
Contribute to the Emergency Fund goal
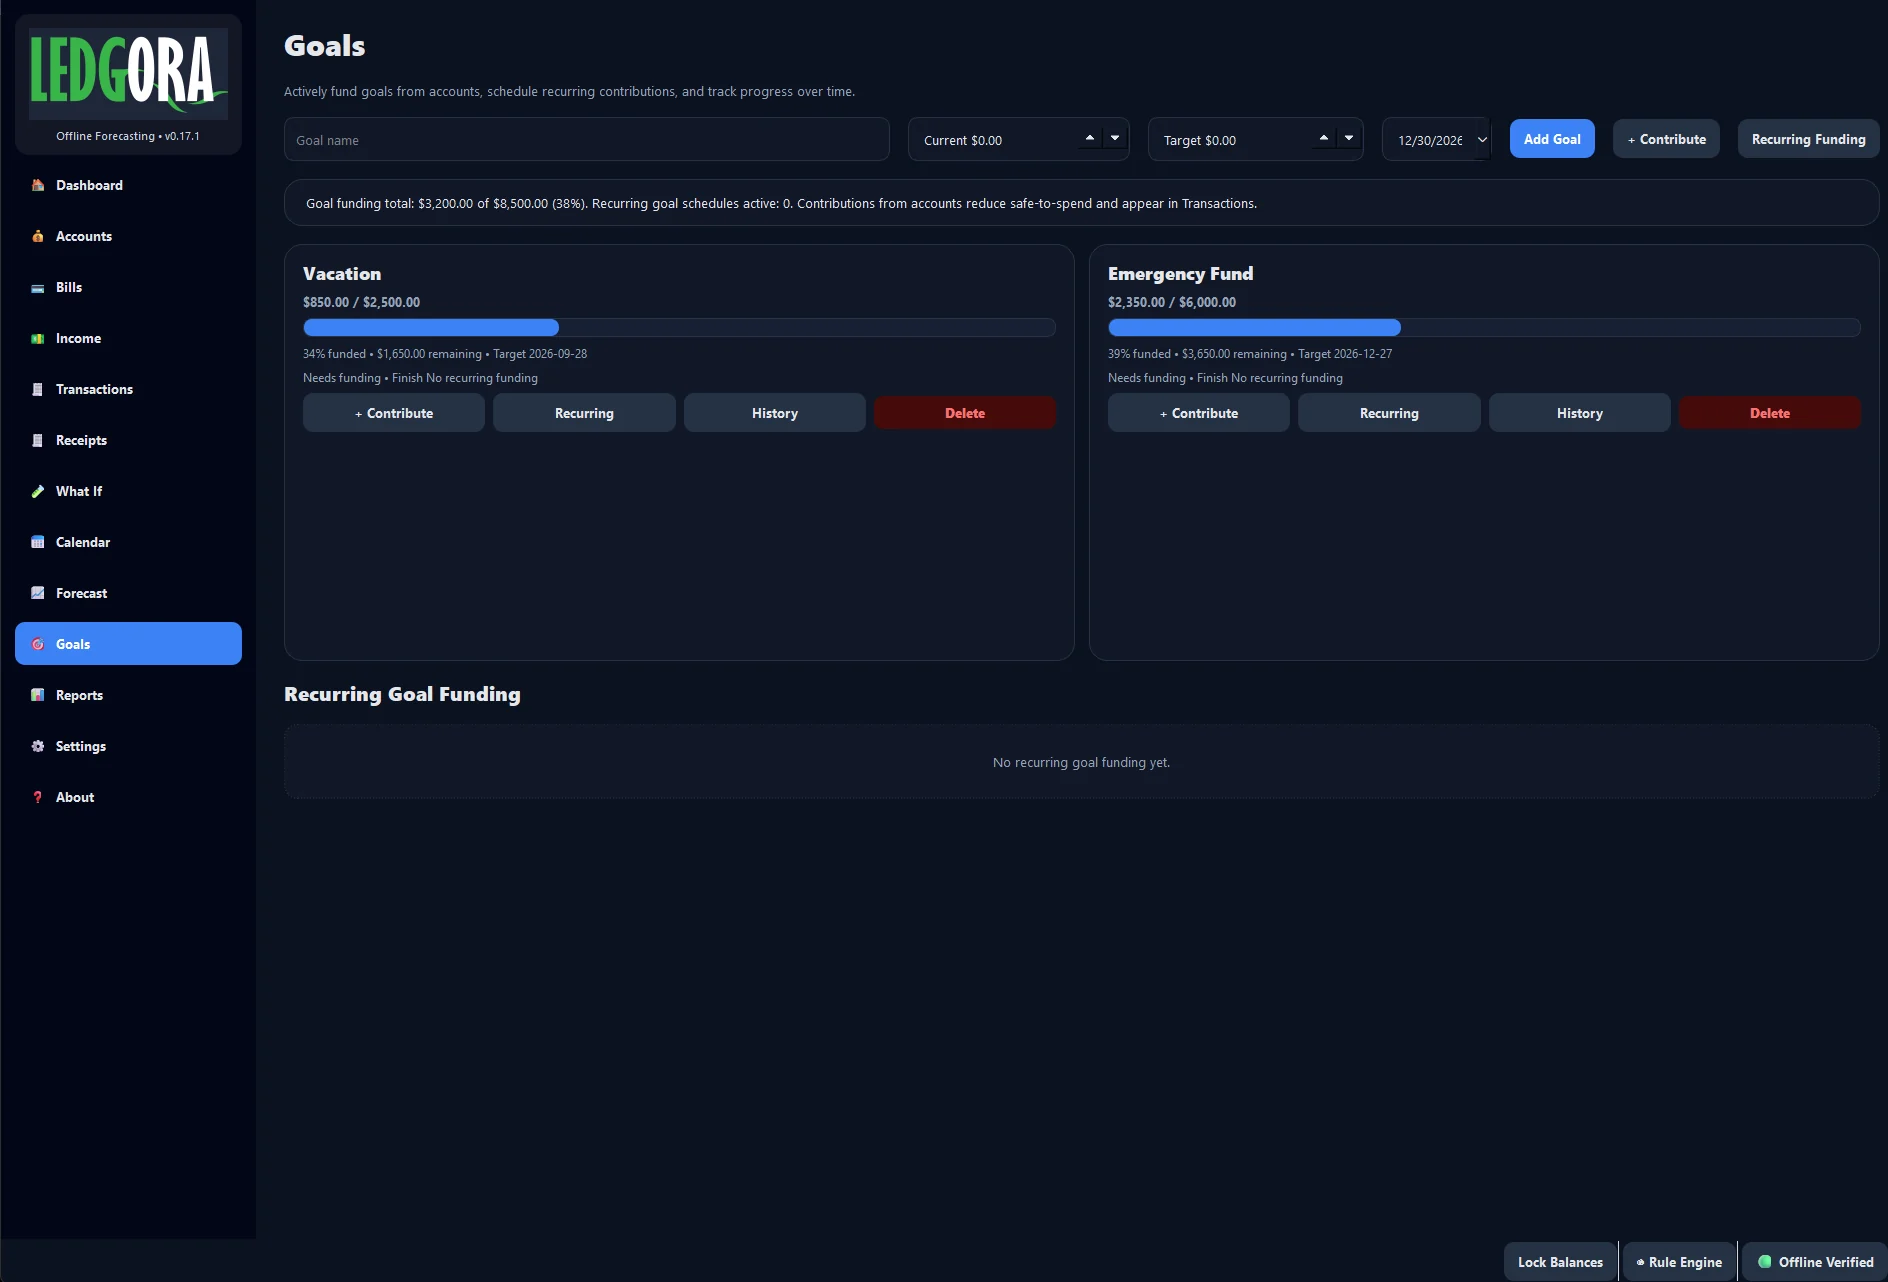point(1199,413)
